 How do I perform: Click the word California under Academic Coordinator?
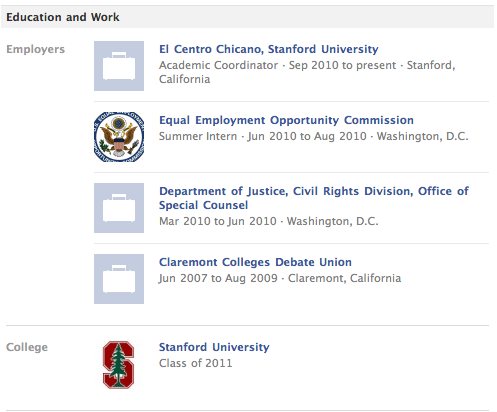pyautogui.click(x=185, y=79)
